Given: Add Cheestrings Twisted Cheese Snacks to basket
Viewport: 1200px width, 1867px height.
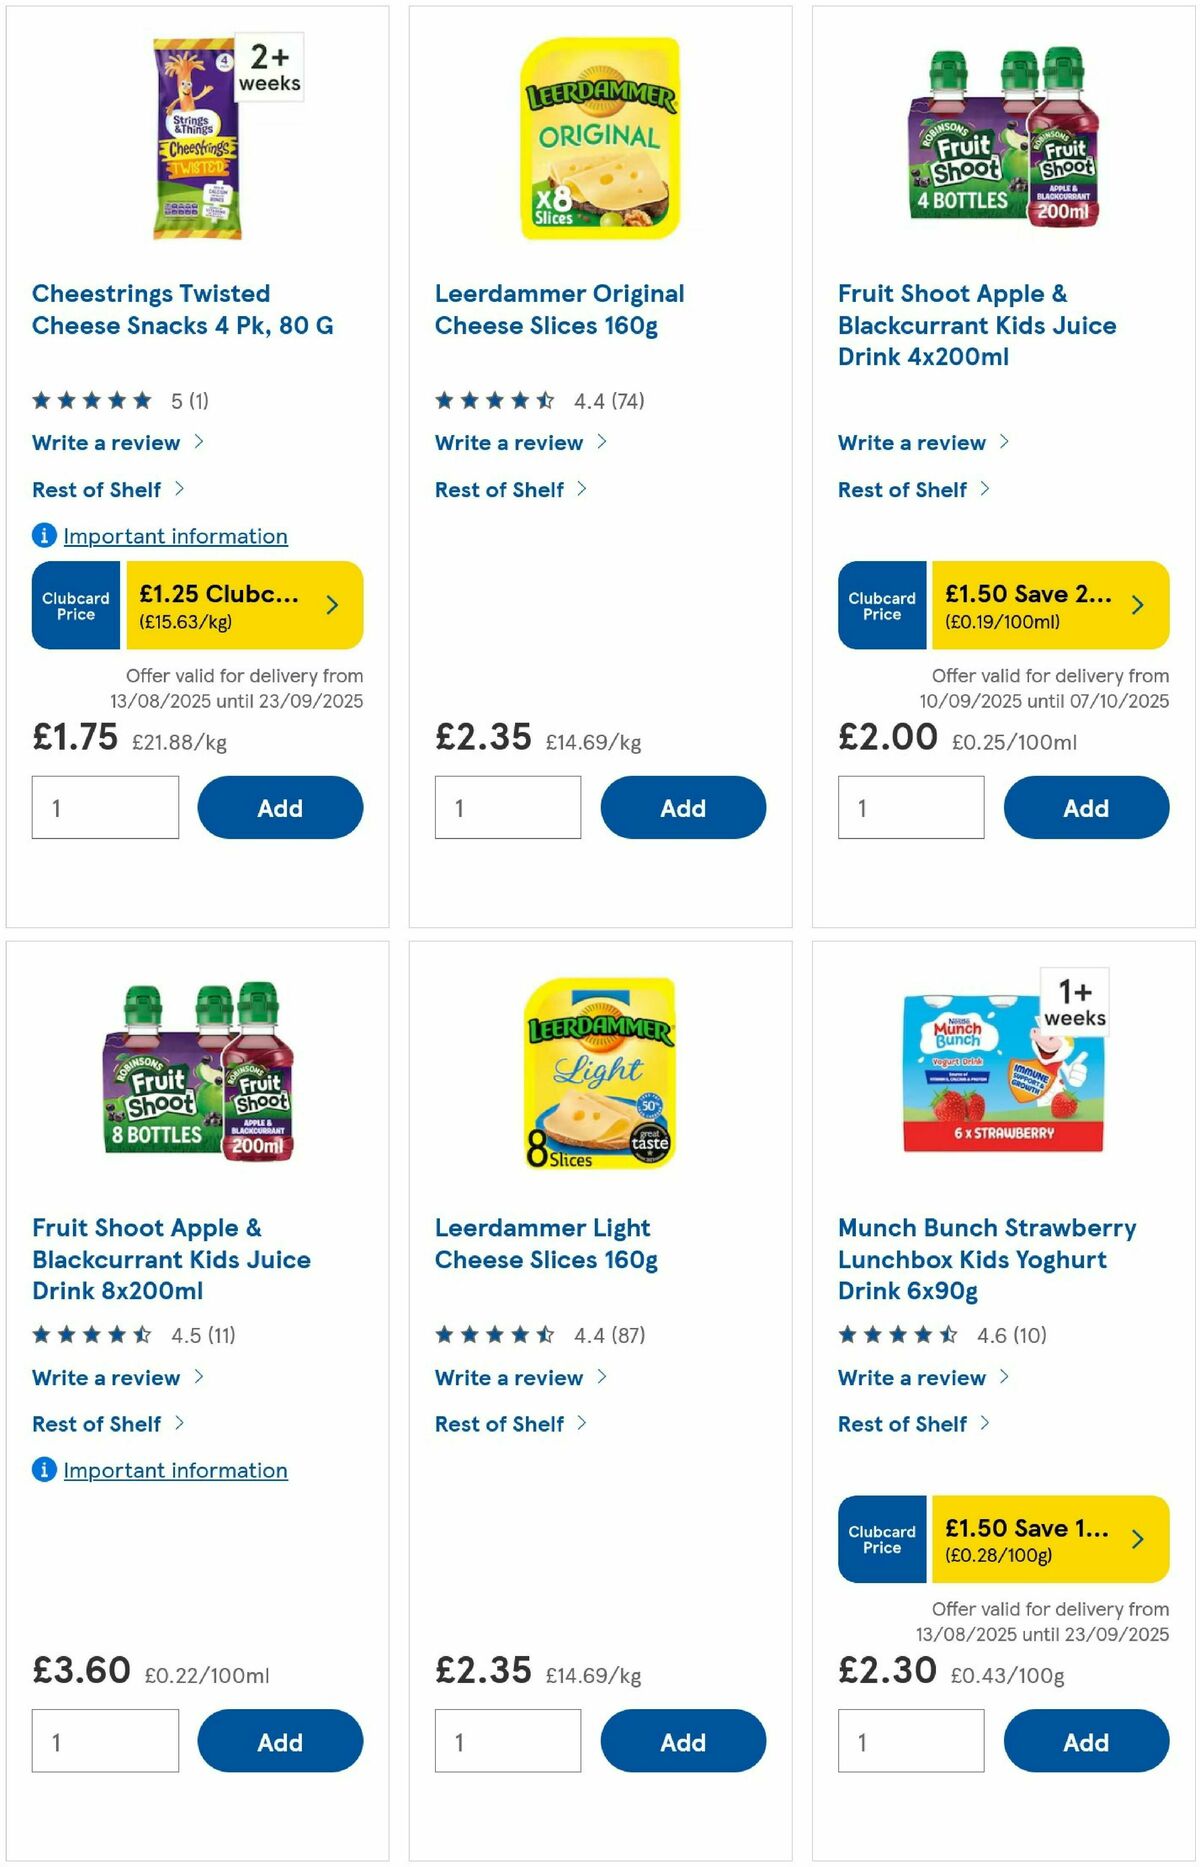Looking at the screenshot, I should (280, 807).
